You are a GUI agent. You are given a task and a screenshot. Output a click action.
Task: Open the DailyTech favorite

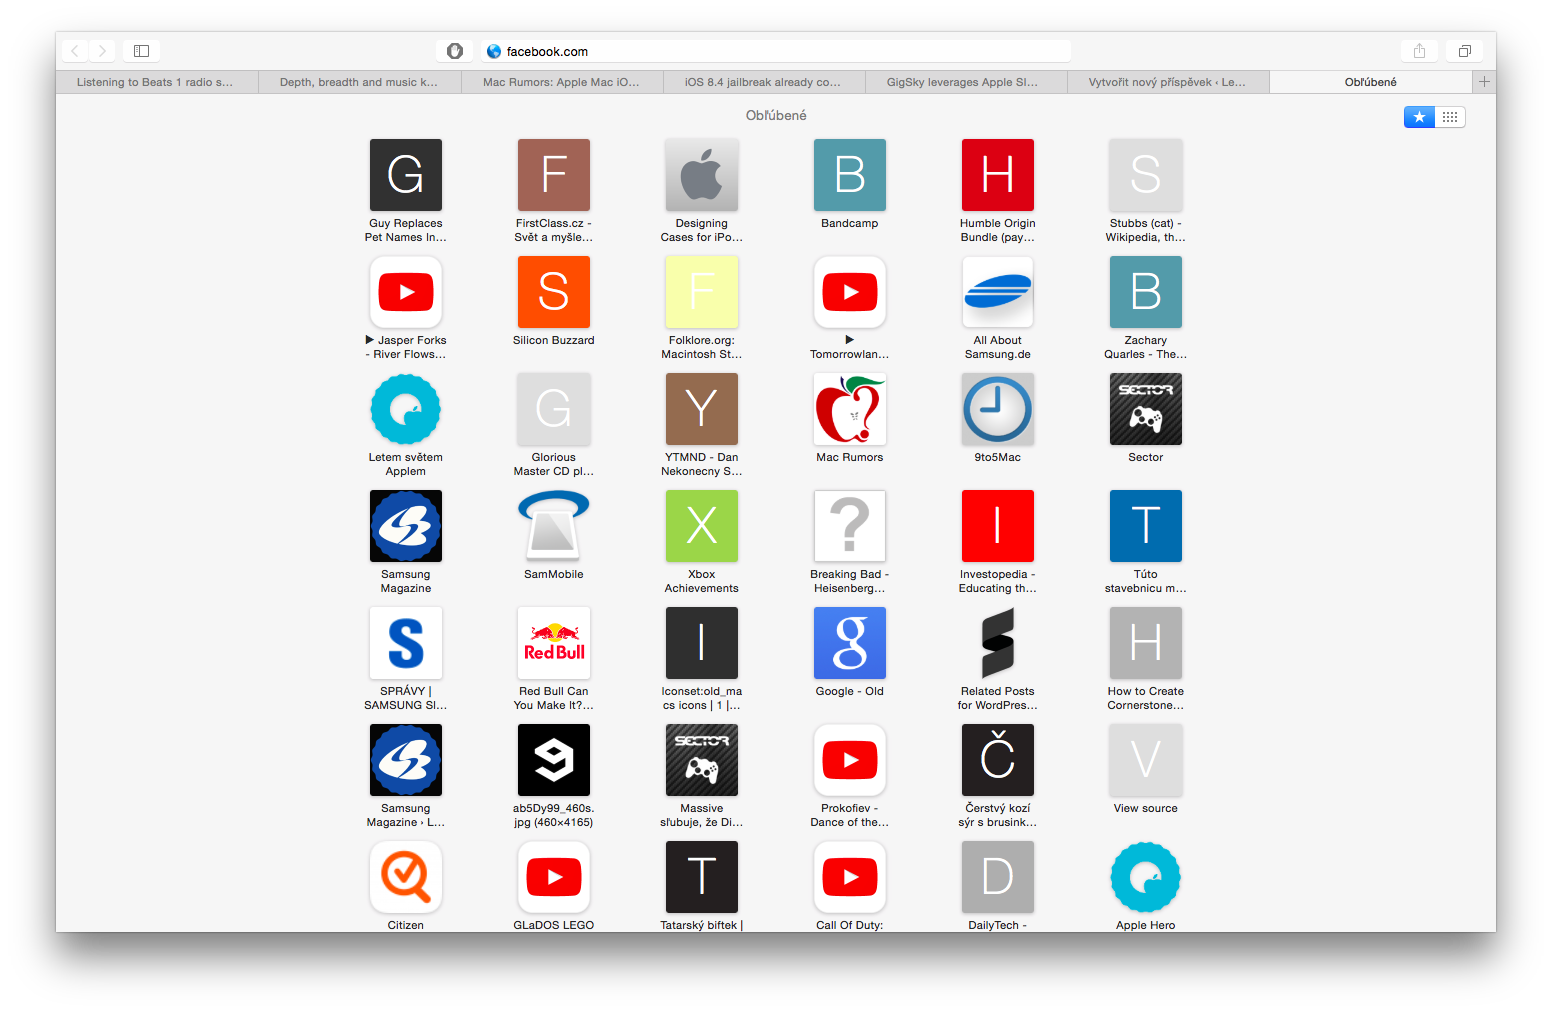pyautogui.click(x=998, y=877)
